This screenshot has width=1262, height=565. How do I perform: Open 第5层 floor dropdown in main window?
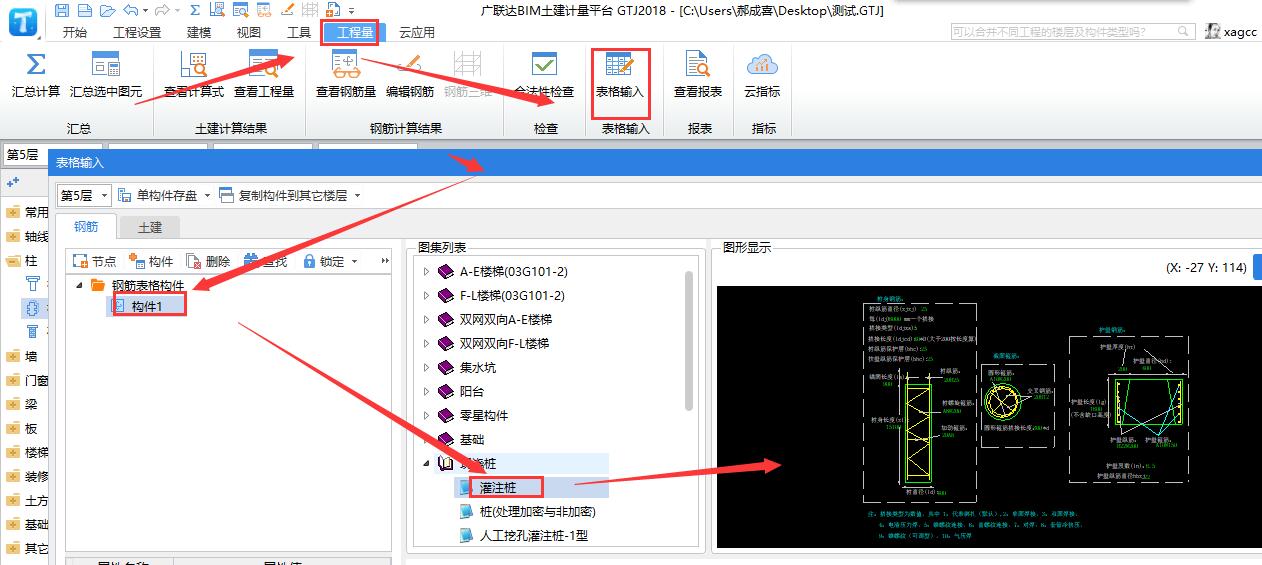[25, 154]
